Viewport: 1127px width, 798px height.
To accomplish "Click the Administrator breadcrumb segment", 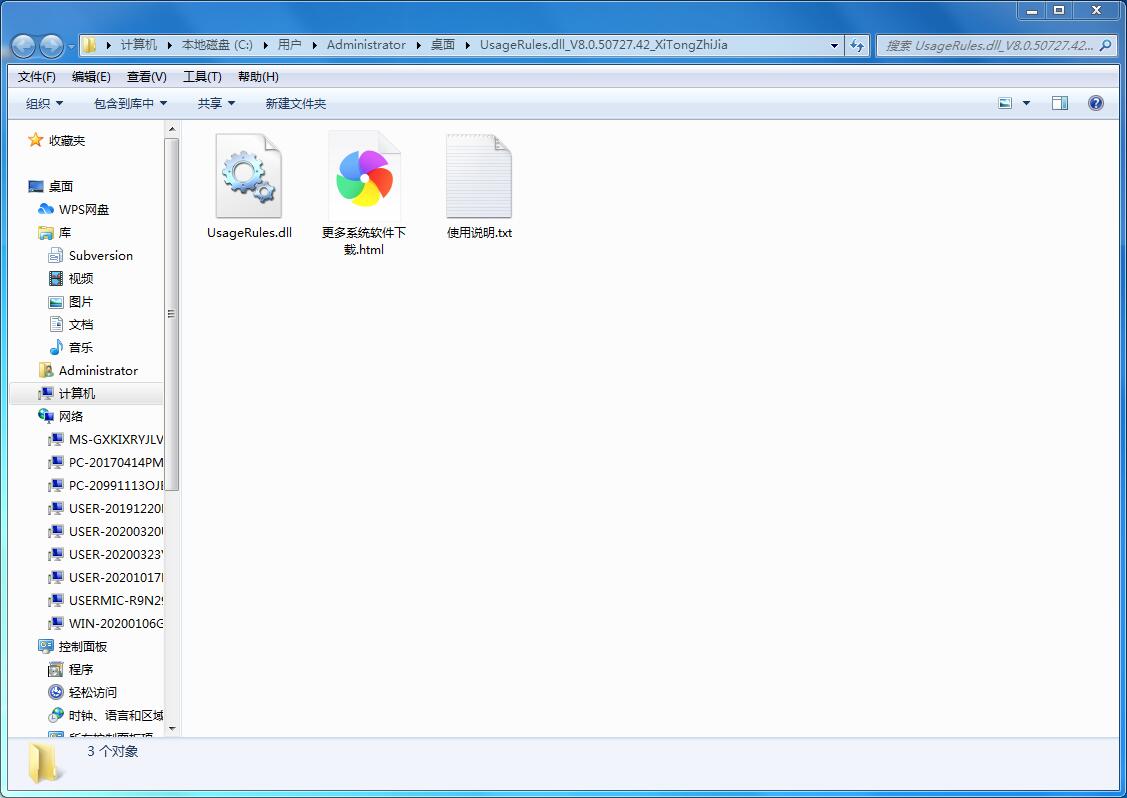I will pyautogui.click(x=366, y=45).
